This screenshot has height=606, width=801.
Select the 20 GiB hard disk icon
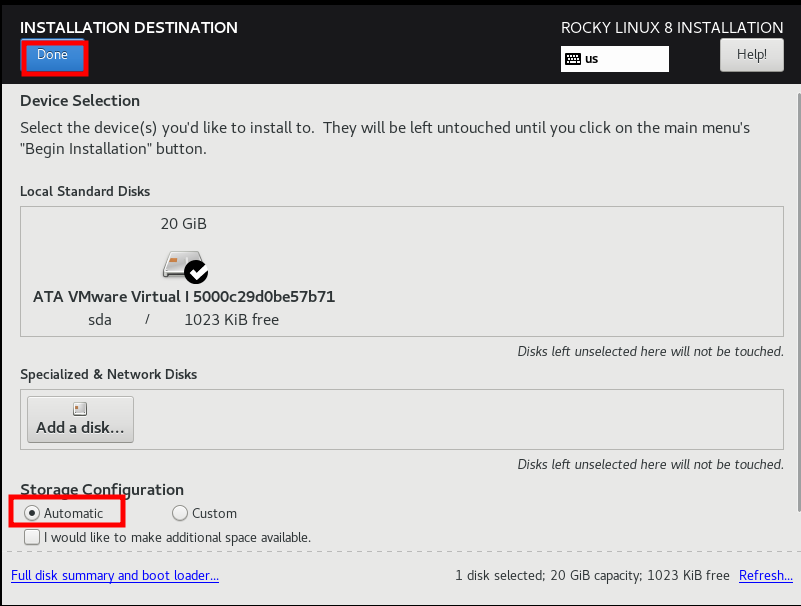click(x=183, y=264)
